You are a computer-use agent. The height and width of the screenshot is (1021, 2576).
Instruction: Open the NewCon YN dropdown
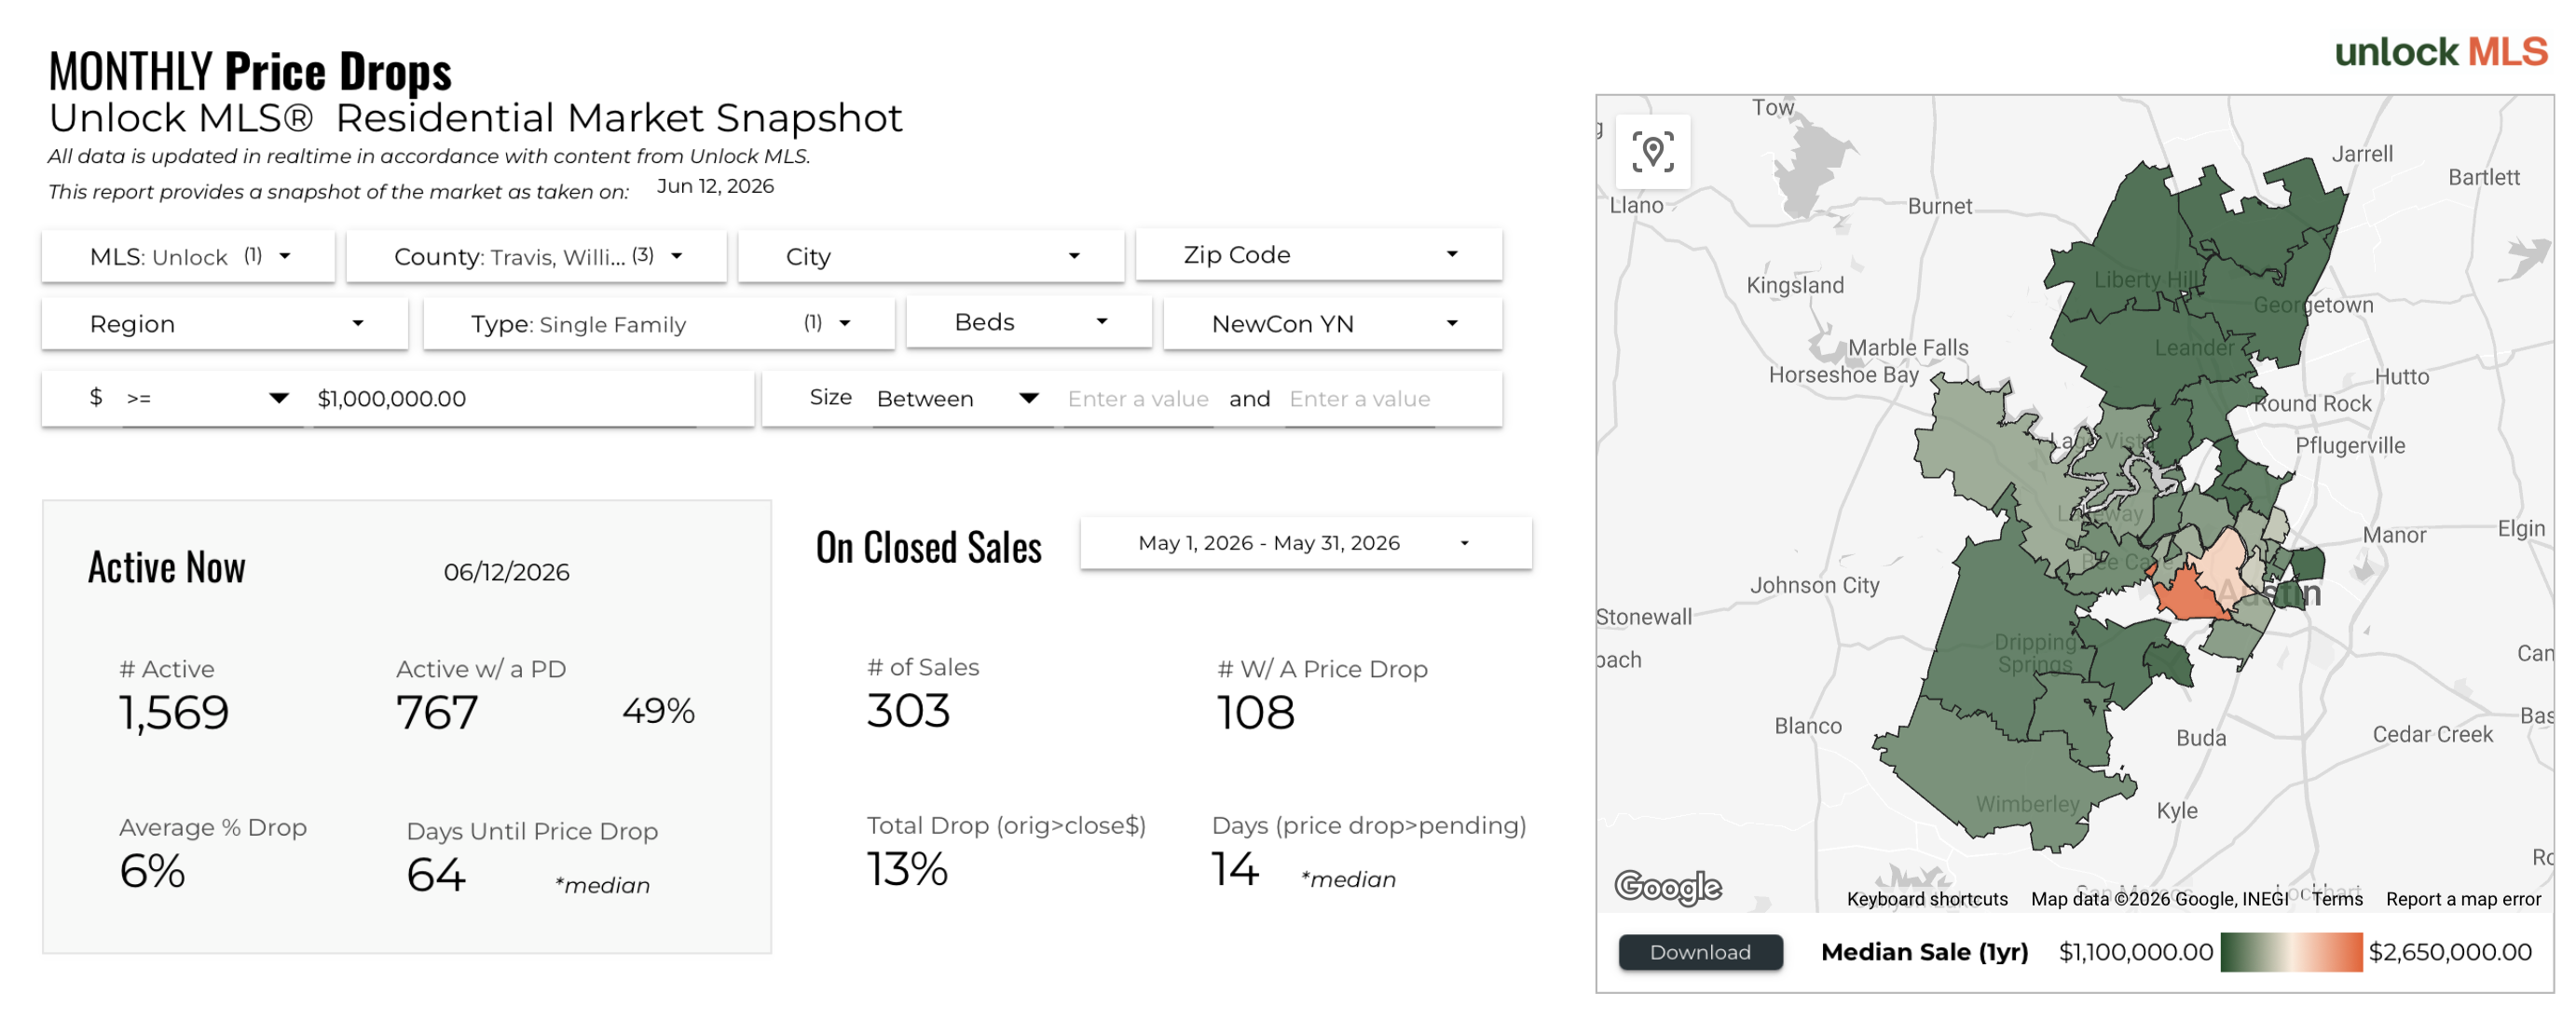(1332, 323)
